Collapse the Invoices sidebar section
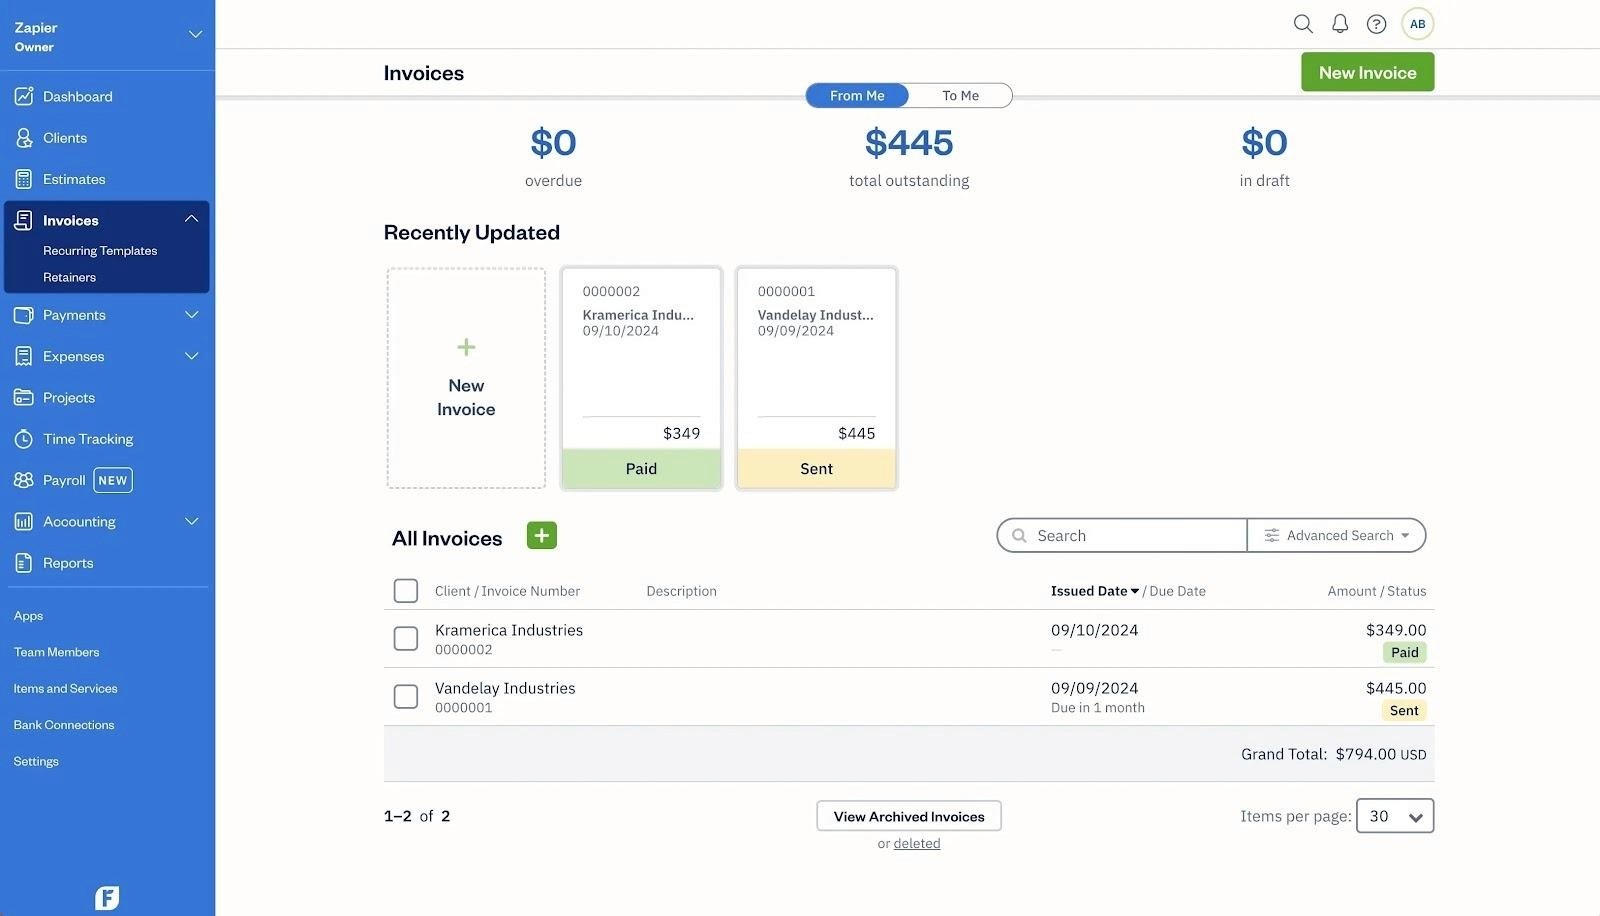 (191, 217)
